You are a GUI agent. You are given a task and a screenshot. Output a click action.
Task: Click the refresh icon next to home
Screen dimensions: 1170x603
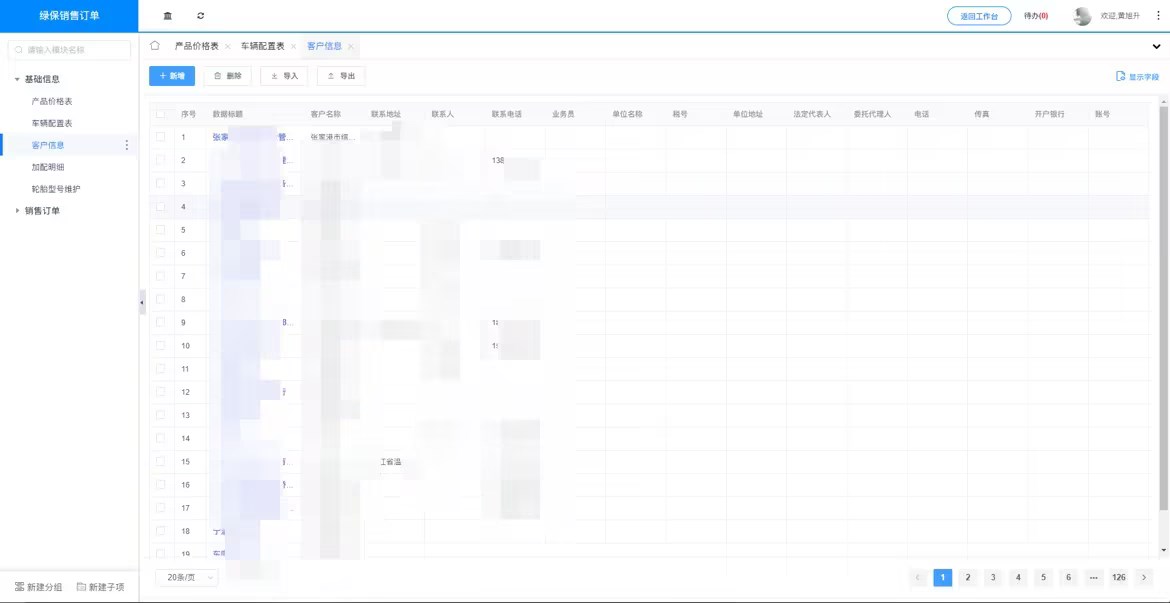point(199,15)
